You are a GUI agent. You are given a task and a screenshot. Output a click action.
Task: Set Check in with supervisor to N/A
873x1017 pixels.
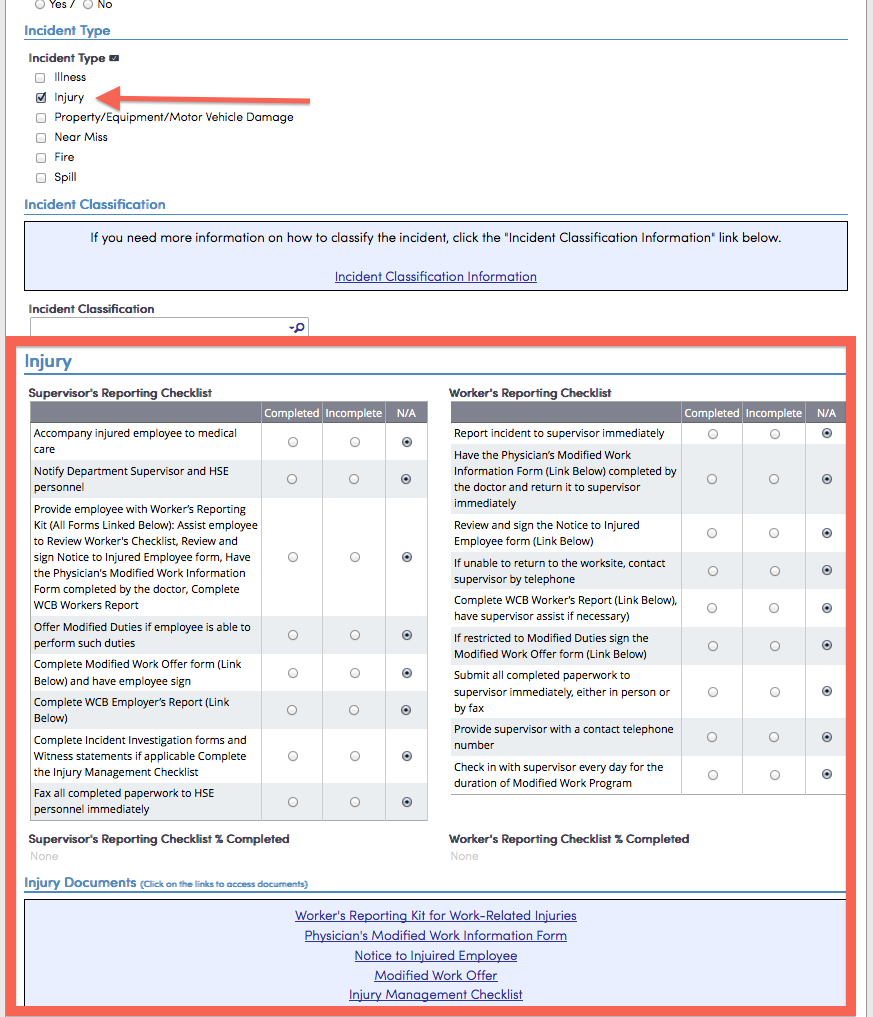(827, 774)
